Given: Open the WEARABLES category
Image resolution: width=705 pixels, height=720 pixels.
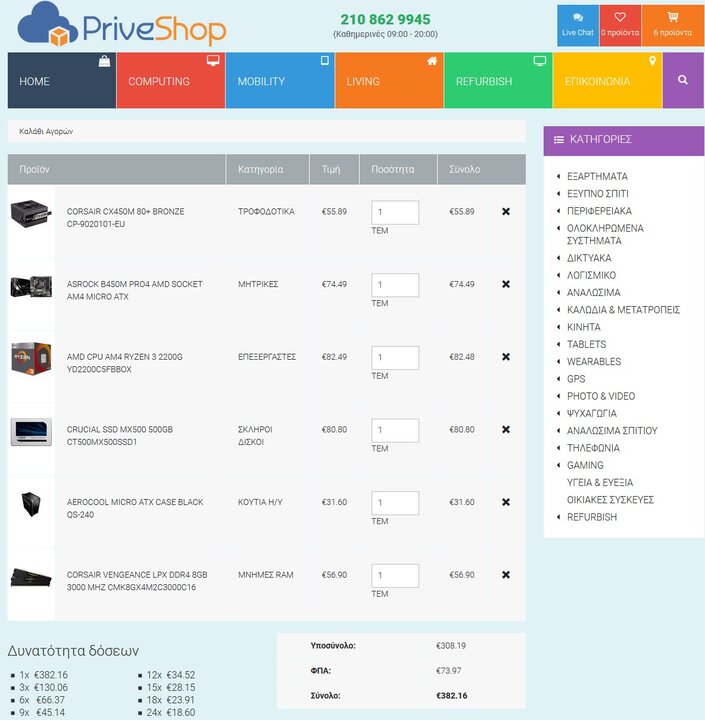Looking at the screenshot, I should coord(593,362).
